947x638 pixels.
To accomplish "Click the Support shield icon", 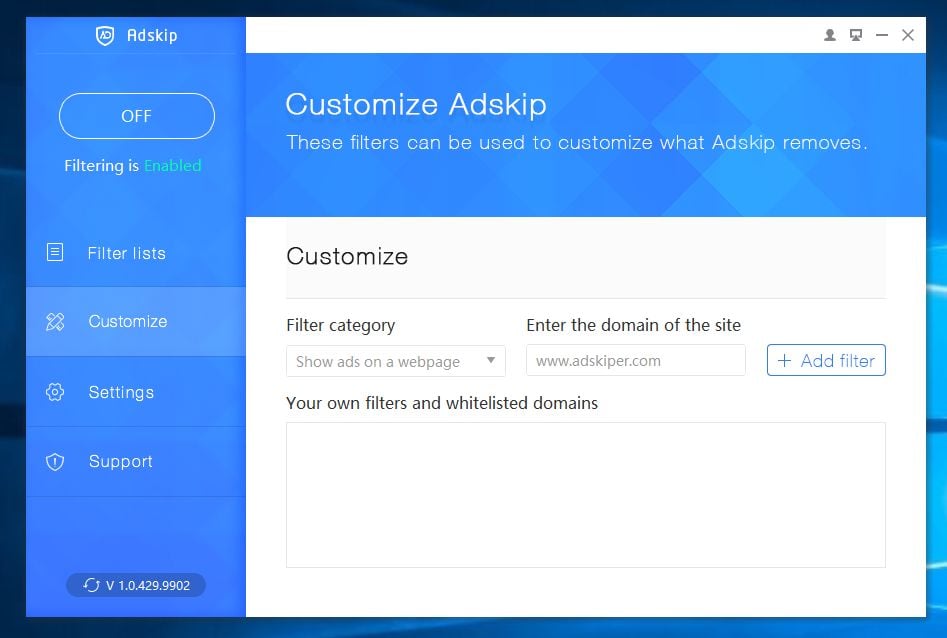I will pos(55,462).
